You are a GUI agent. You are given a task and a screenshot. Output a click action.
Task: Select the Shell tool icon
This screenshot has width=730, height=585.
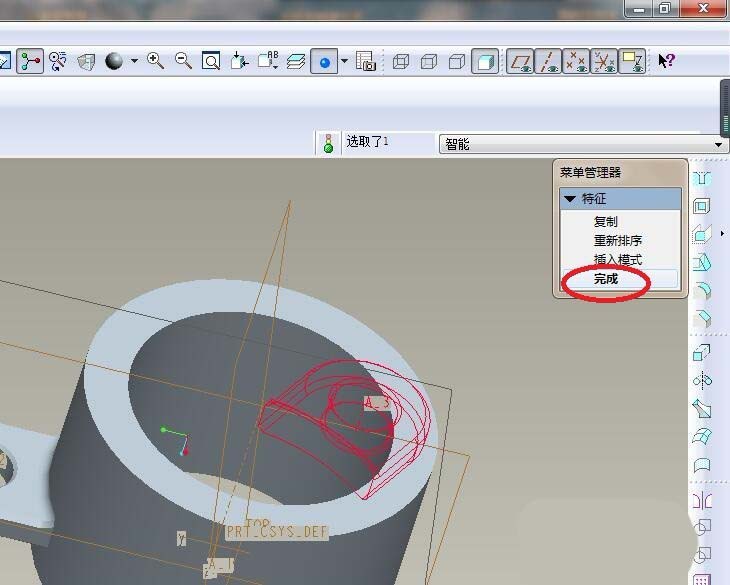[702, 206]
